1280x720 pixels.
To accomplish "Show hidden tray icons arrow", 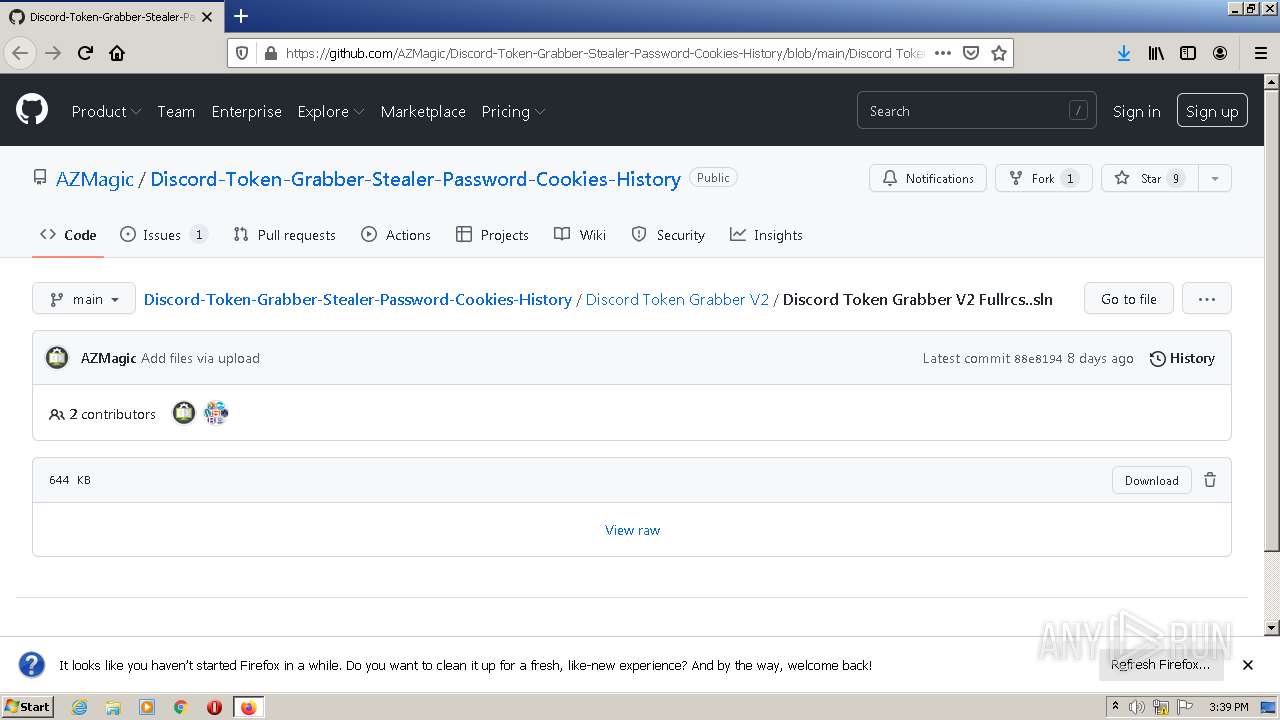I will tap(1116, 707).
